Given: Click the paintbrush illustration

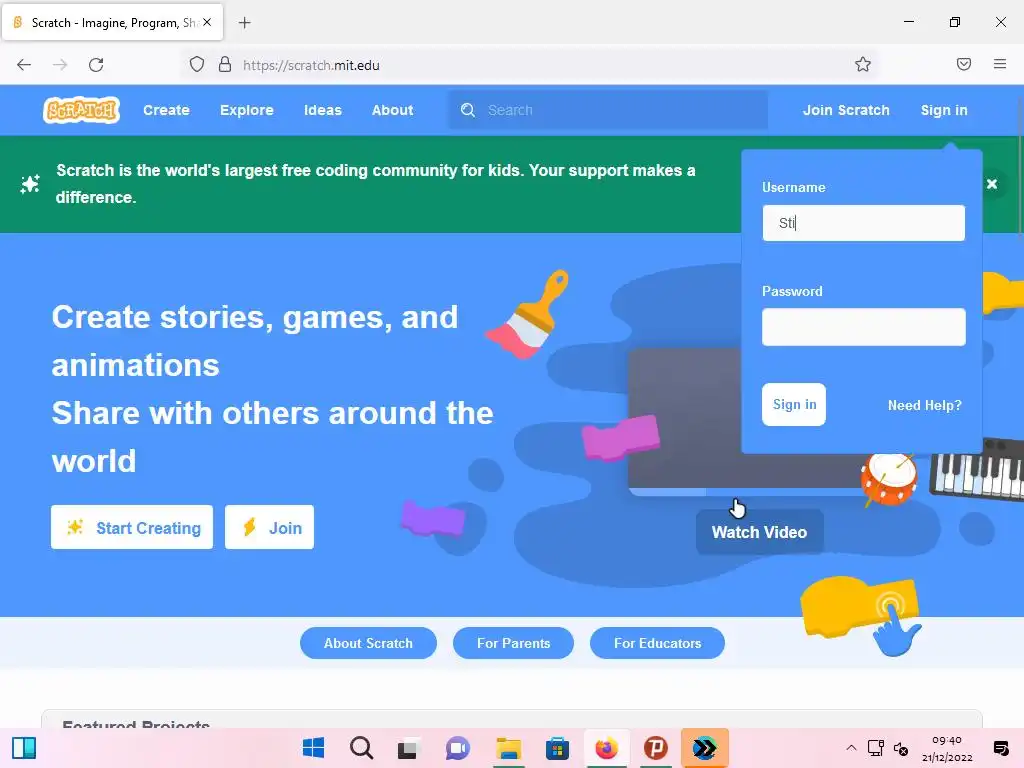Looking at the screenshot, I should click(x=528, y=314).
